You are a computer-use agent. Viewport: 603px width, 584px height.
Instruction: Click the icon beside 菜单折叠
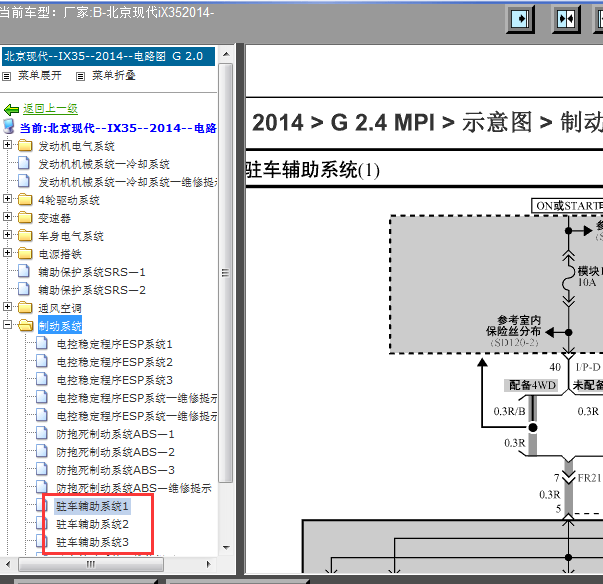click(x=80, y=77)
